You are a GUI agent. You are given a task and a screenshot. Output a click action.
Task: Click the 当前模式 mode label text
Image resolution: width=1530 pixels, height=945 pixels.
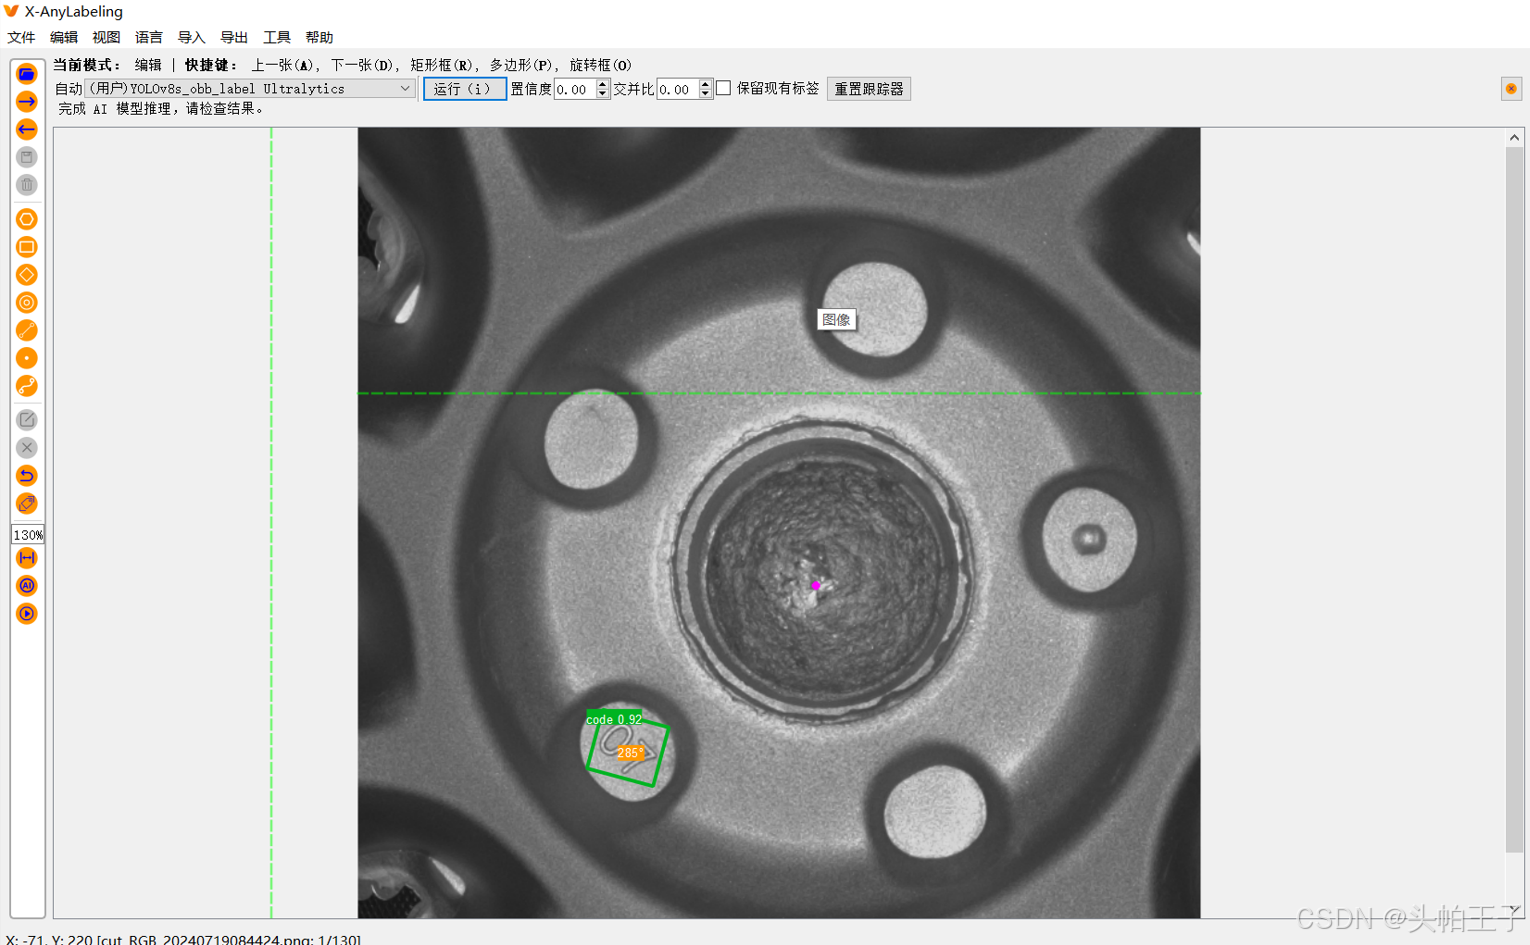(87, 65)
